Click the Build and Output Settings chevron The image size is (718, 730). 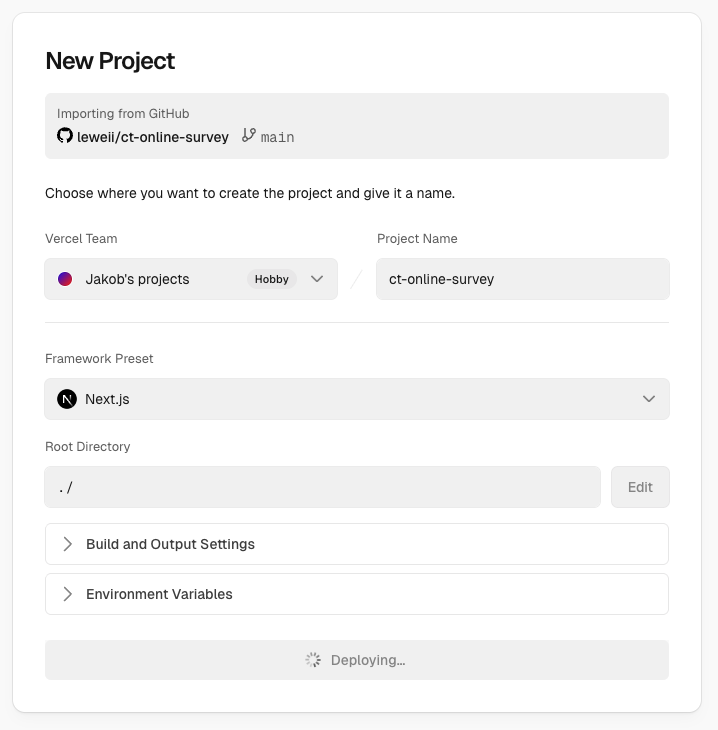[x=68, y=544]
